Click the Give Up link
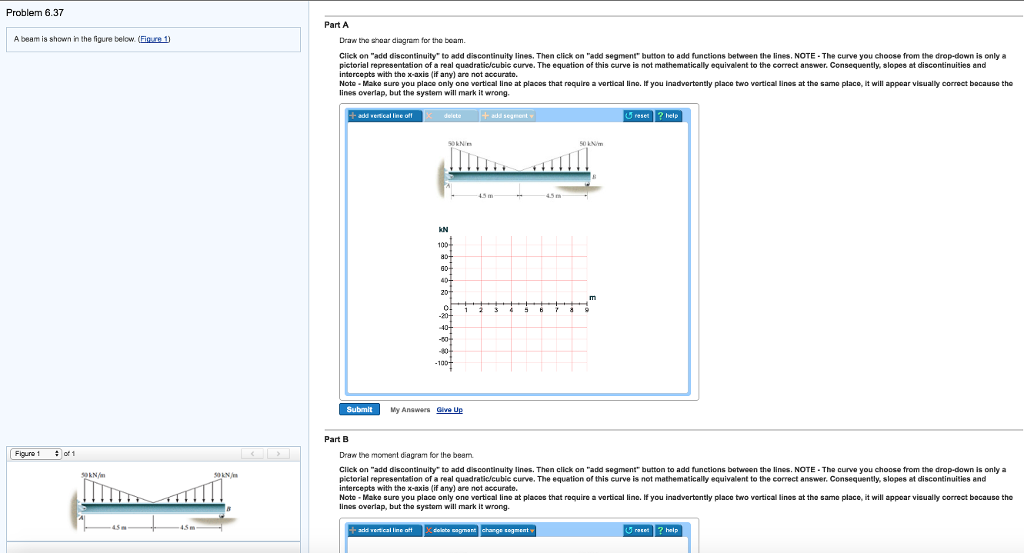Viewport: 1024px width, 553px height. click(449, 410)
